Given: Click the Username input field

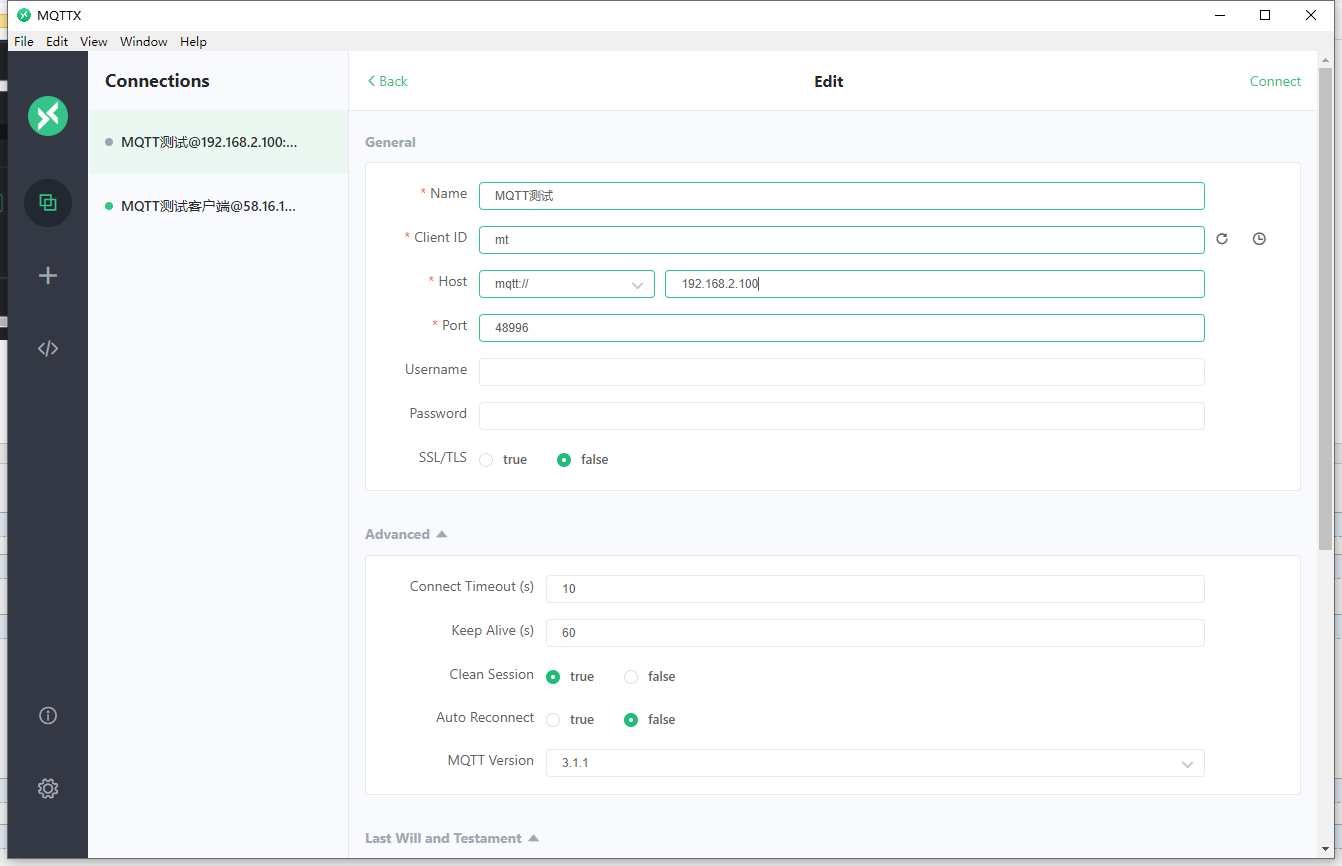Looking at the screenshot, I should tap(842, 372).
